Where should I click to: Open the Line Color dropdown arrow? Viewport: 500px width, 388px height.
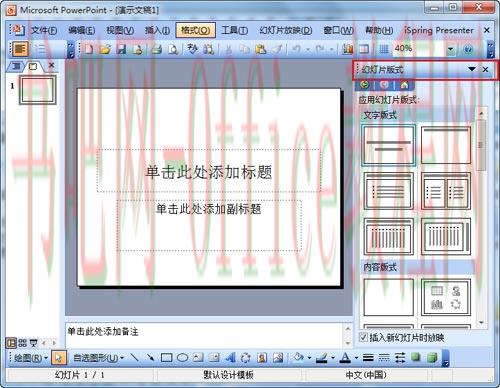click(333, 358)
